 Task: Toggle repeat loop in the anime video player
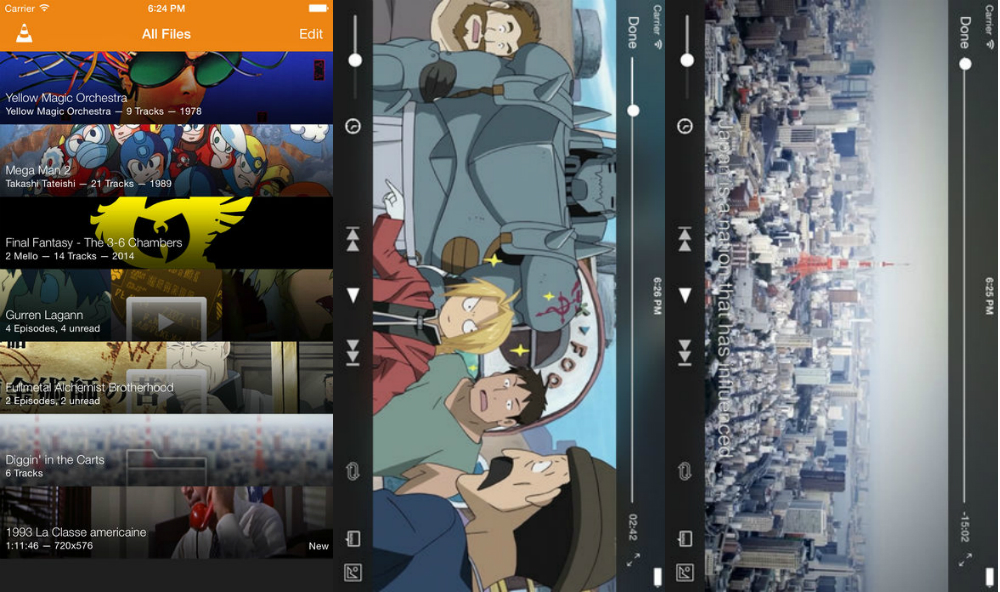352,471
